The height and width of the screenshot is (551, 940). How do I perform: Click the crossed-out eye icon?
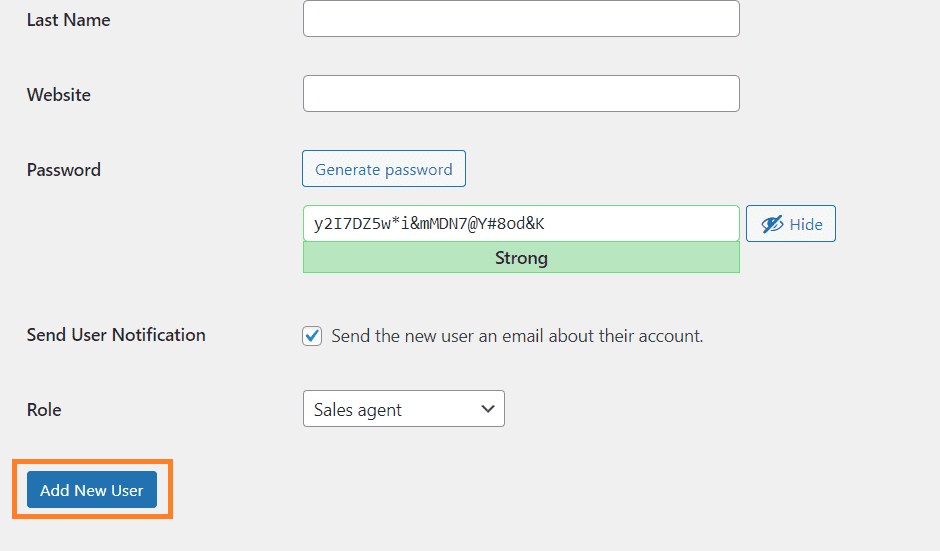(x=772, y=224)
